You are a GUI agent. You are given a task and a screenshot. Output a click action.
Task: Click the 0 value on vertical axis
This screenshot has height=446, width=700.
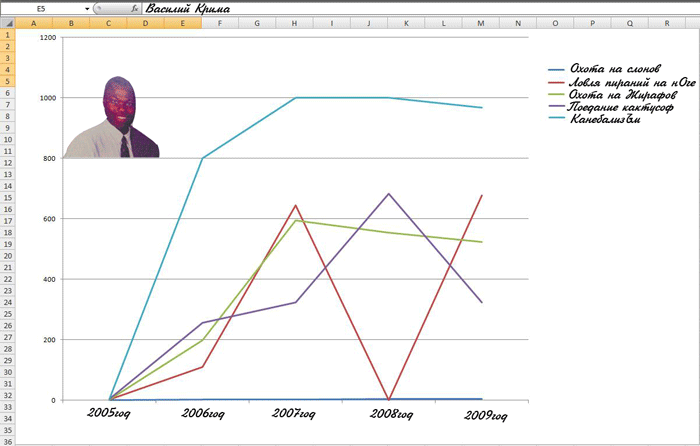click(x=54, y=400)
